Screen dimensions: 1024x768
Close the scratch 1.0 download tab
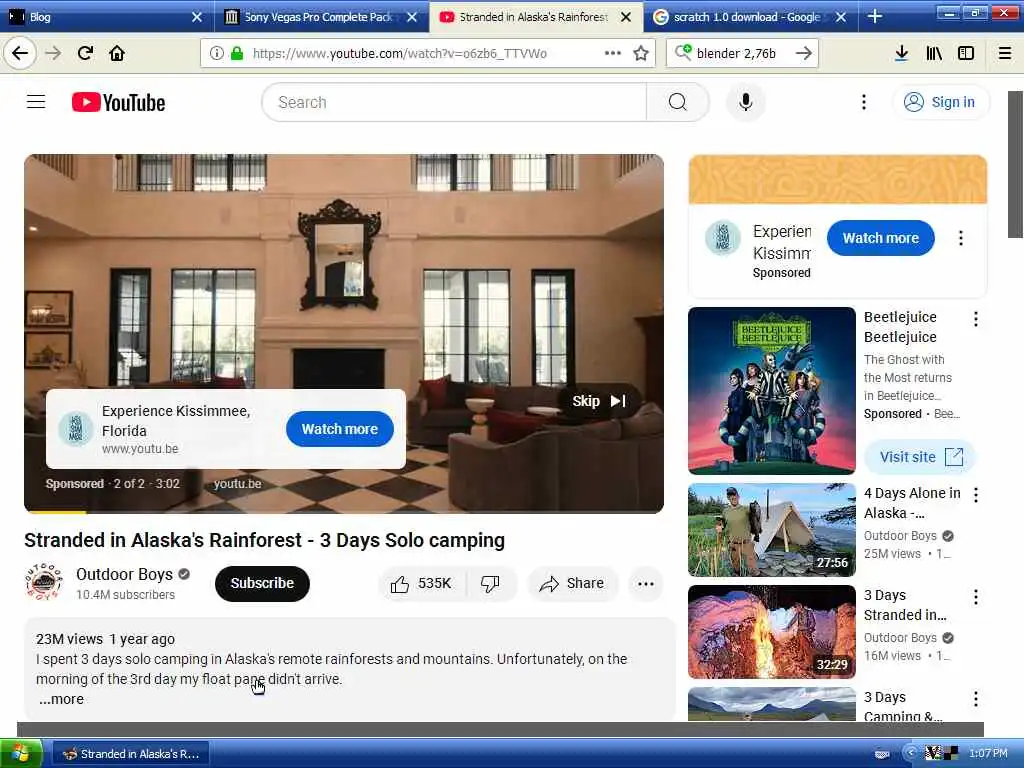[840, 17]
